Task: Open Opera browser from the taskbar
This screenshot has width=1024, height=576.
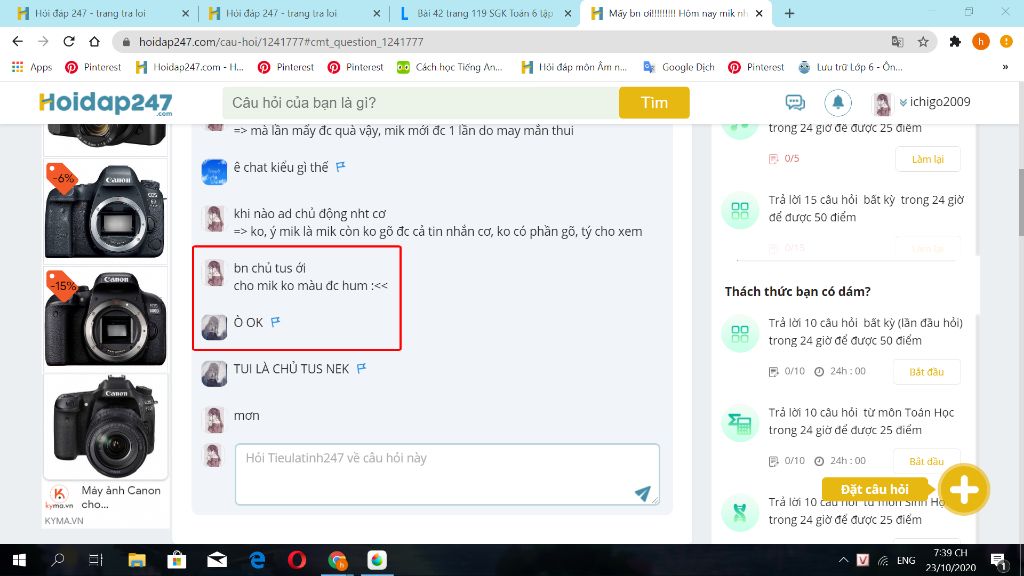Action: click(296, 560)
